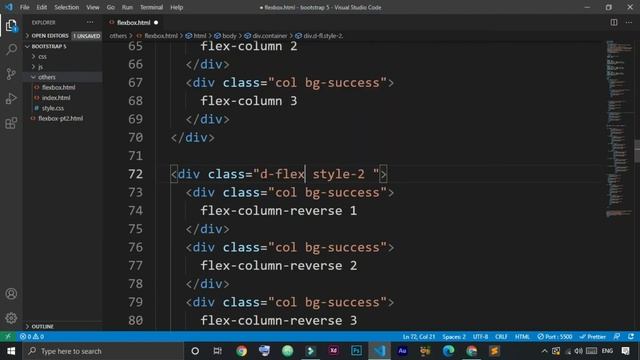
Task: Change language mode via HTML in status bar
Action: [x=522, y=337]
